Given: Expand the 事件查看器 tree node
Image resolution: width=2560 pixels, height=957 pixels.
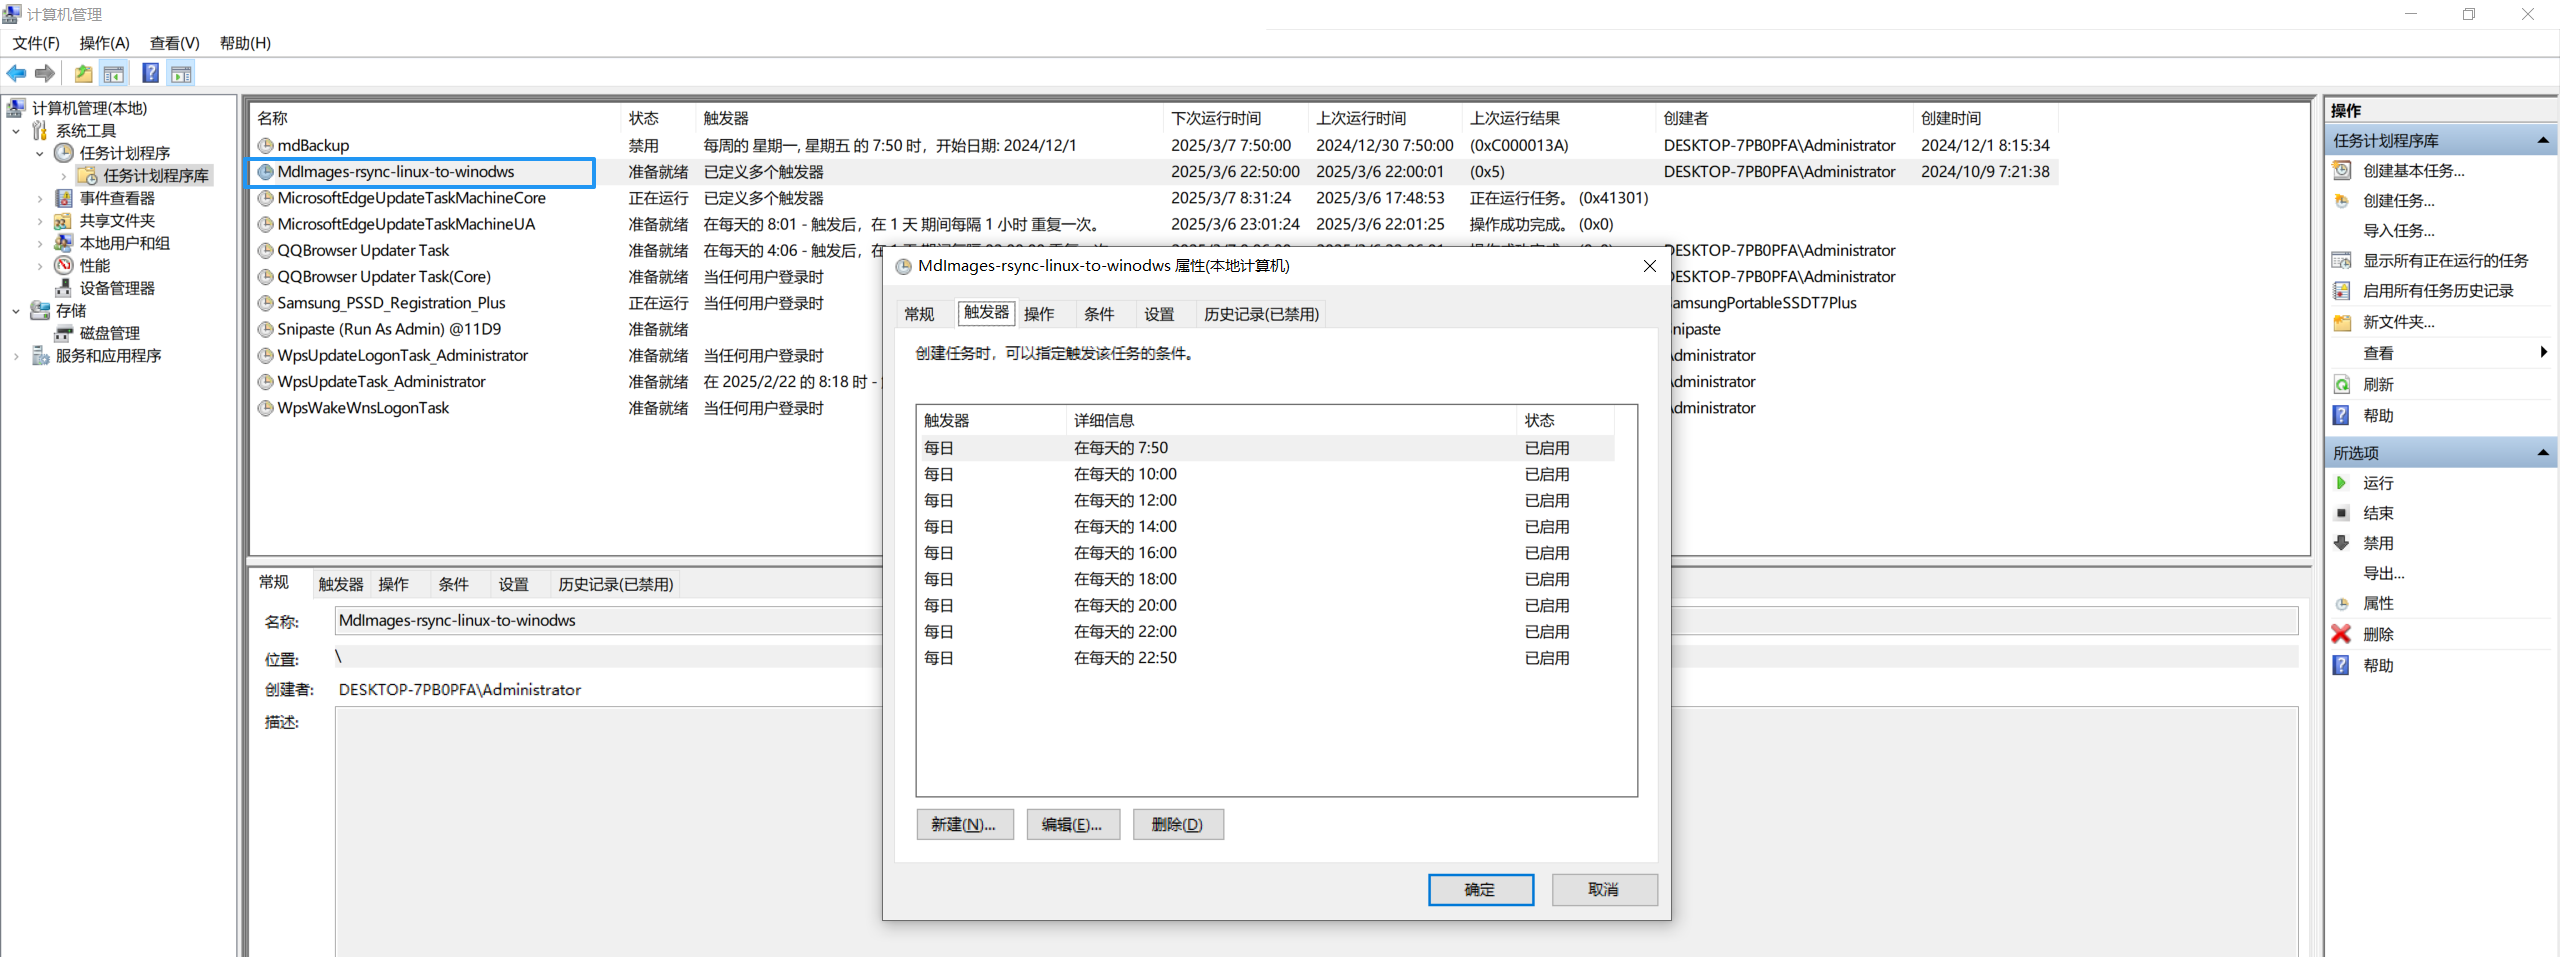Looking at the screenshot, I should point(40,198).
